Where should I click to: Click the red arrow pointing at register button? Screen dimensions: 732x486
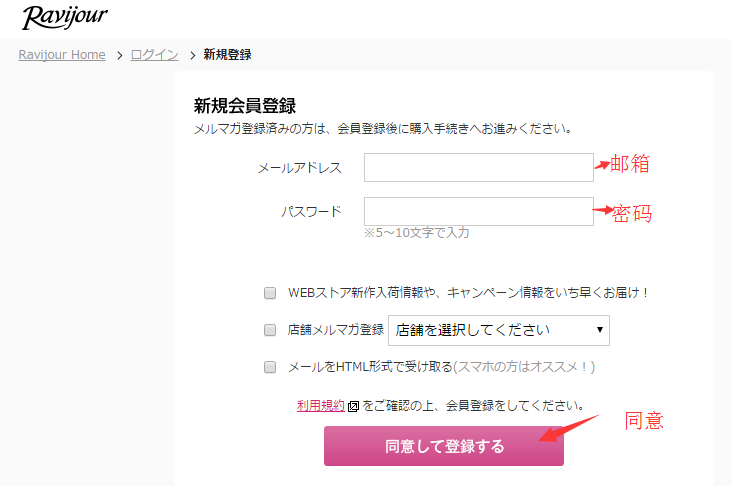pyautogui.click(x=568, y=426)
